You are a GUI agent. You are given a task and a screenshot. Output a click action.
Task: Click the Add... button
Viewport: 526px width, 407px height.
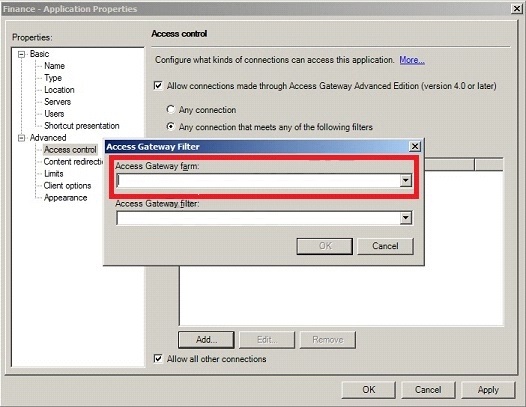click(206, 340)
